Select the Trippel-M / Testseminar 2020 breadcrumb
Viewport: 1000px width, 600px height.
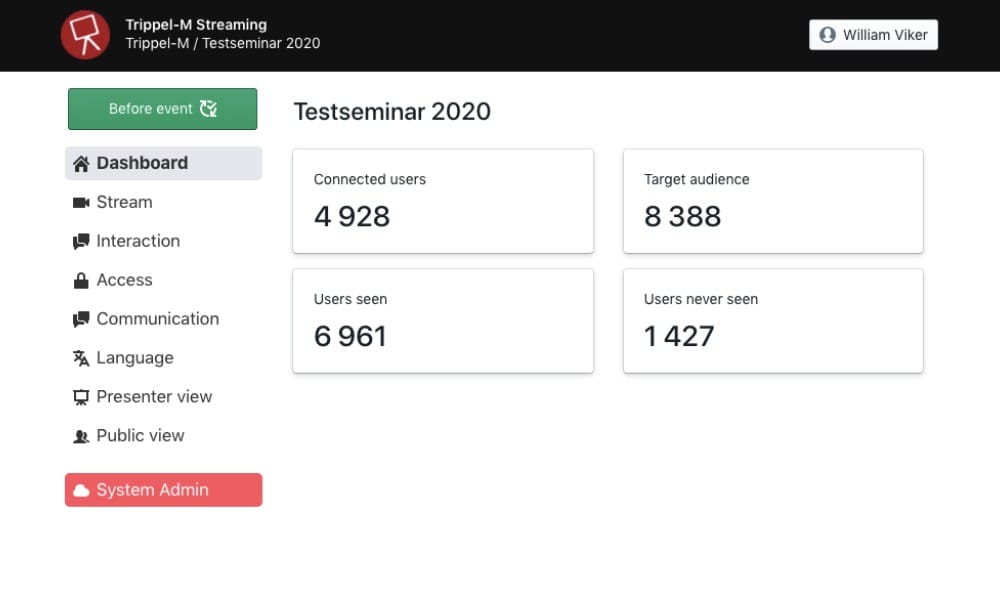point(223,43)
